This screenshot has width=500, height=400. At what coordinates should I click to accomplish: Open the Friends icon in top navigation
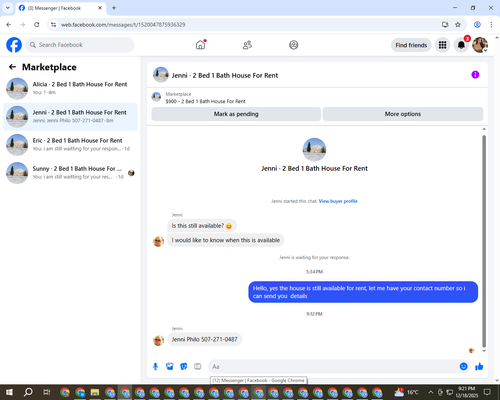pyautogui.click(x=247, y=45)
